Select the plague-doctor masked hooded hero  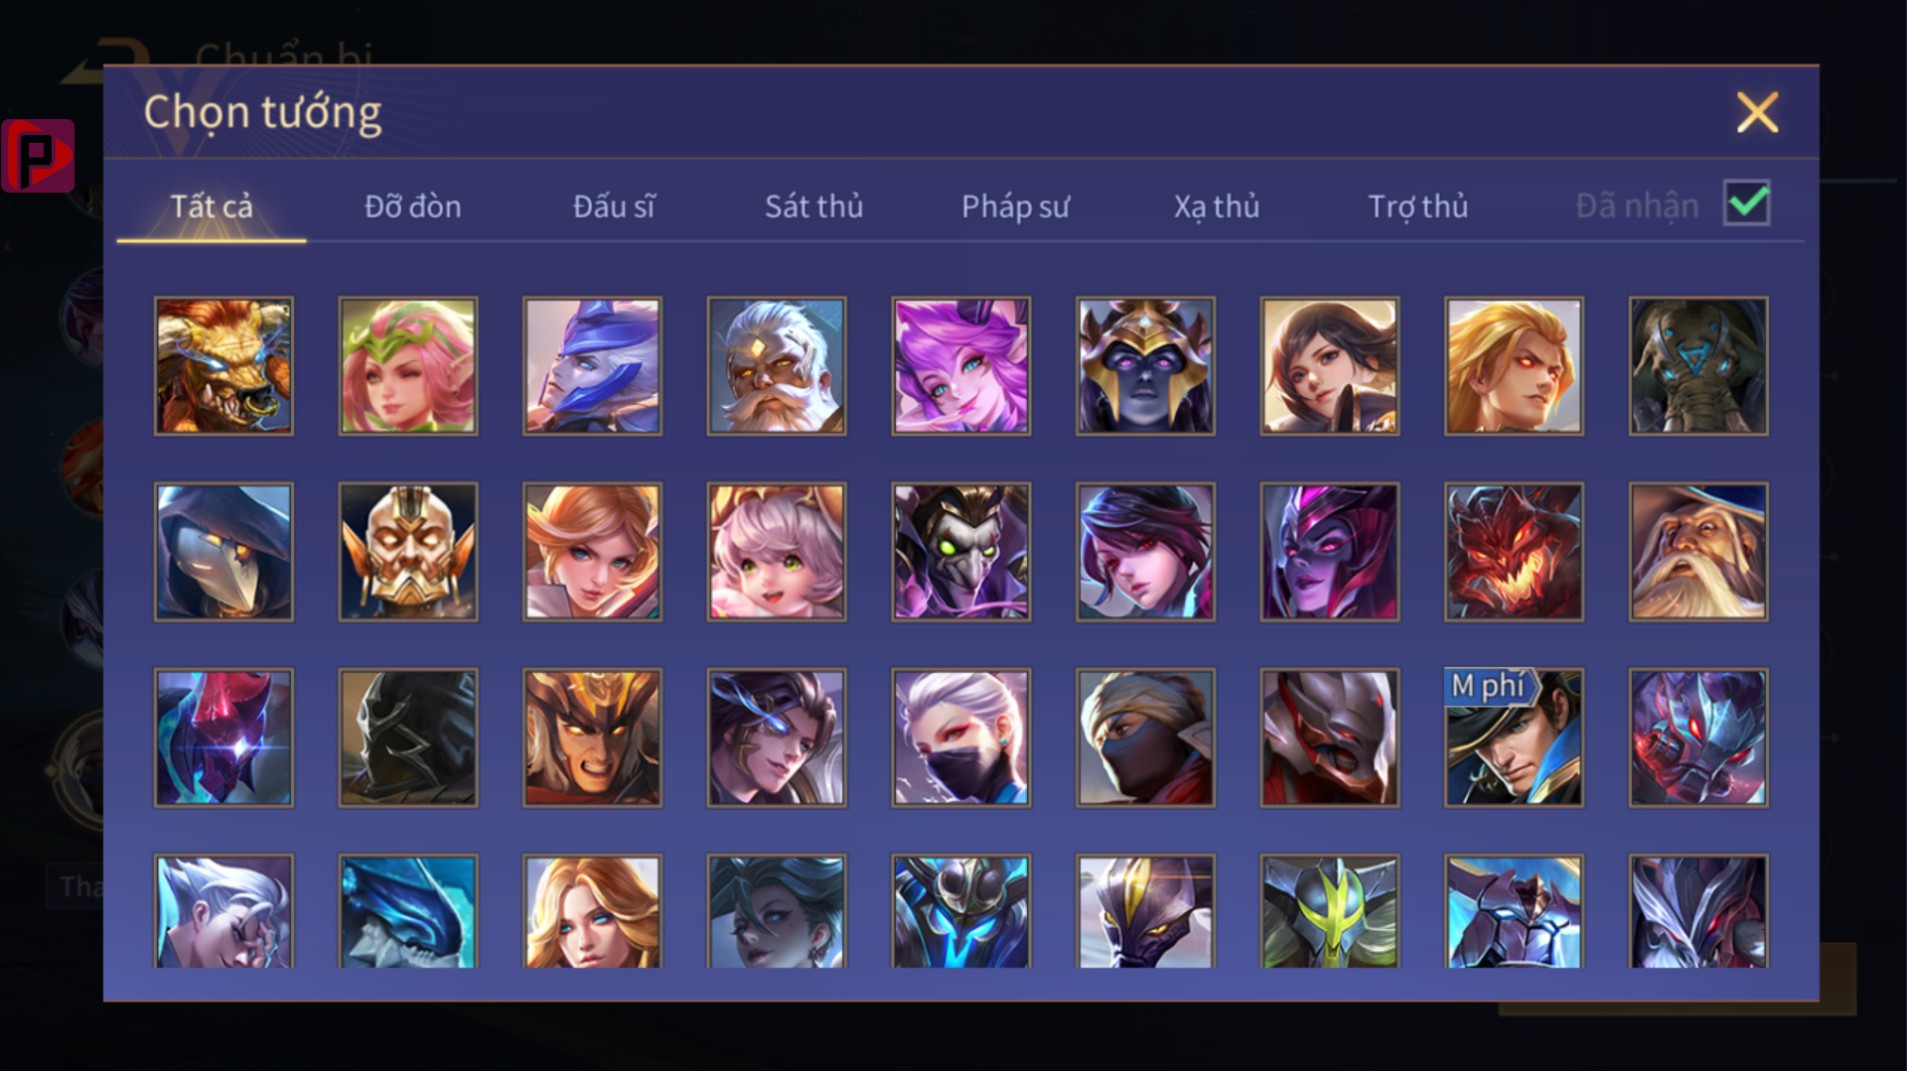tap(224, 552)
